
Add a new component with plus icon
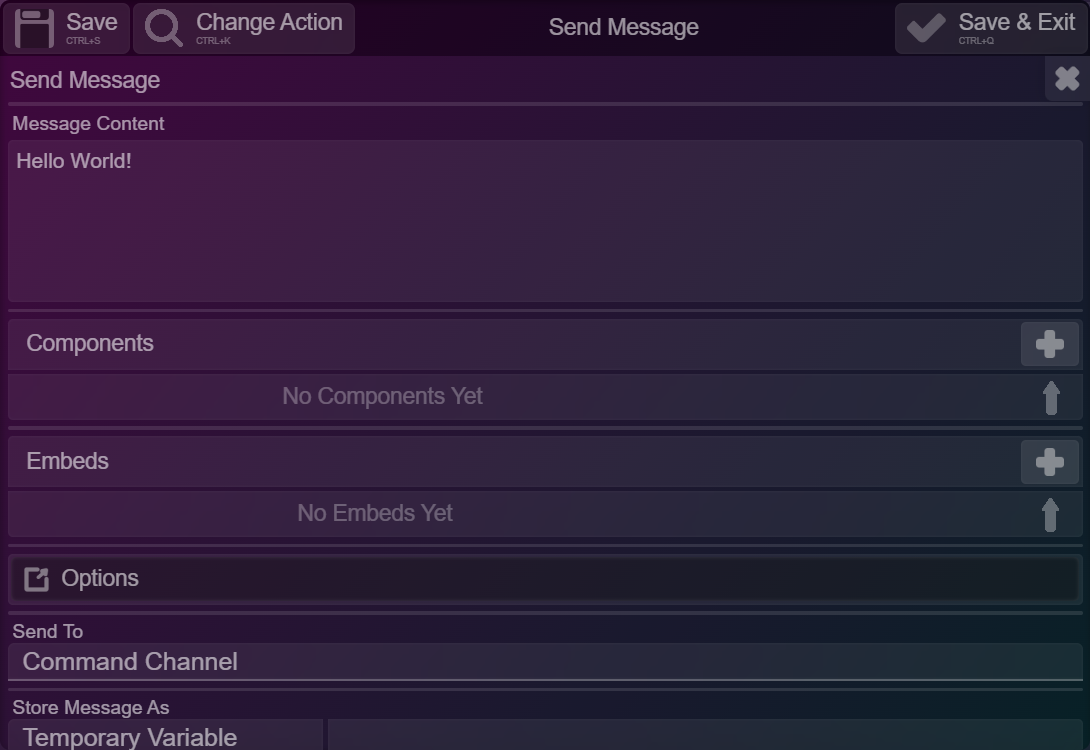[1049, 344]
